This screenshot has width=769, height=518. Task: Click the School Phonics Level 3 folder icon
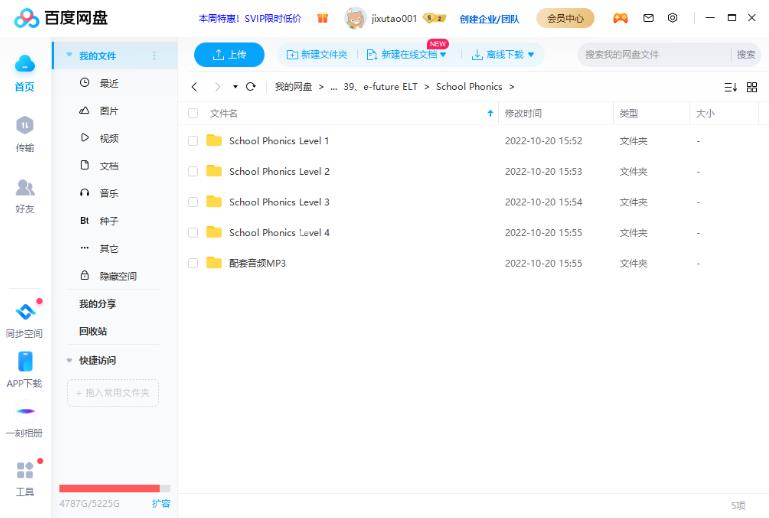[214, 202]
